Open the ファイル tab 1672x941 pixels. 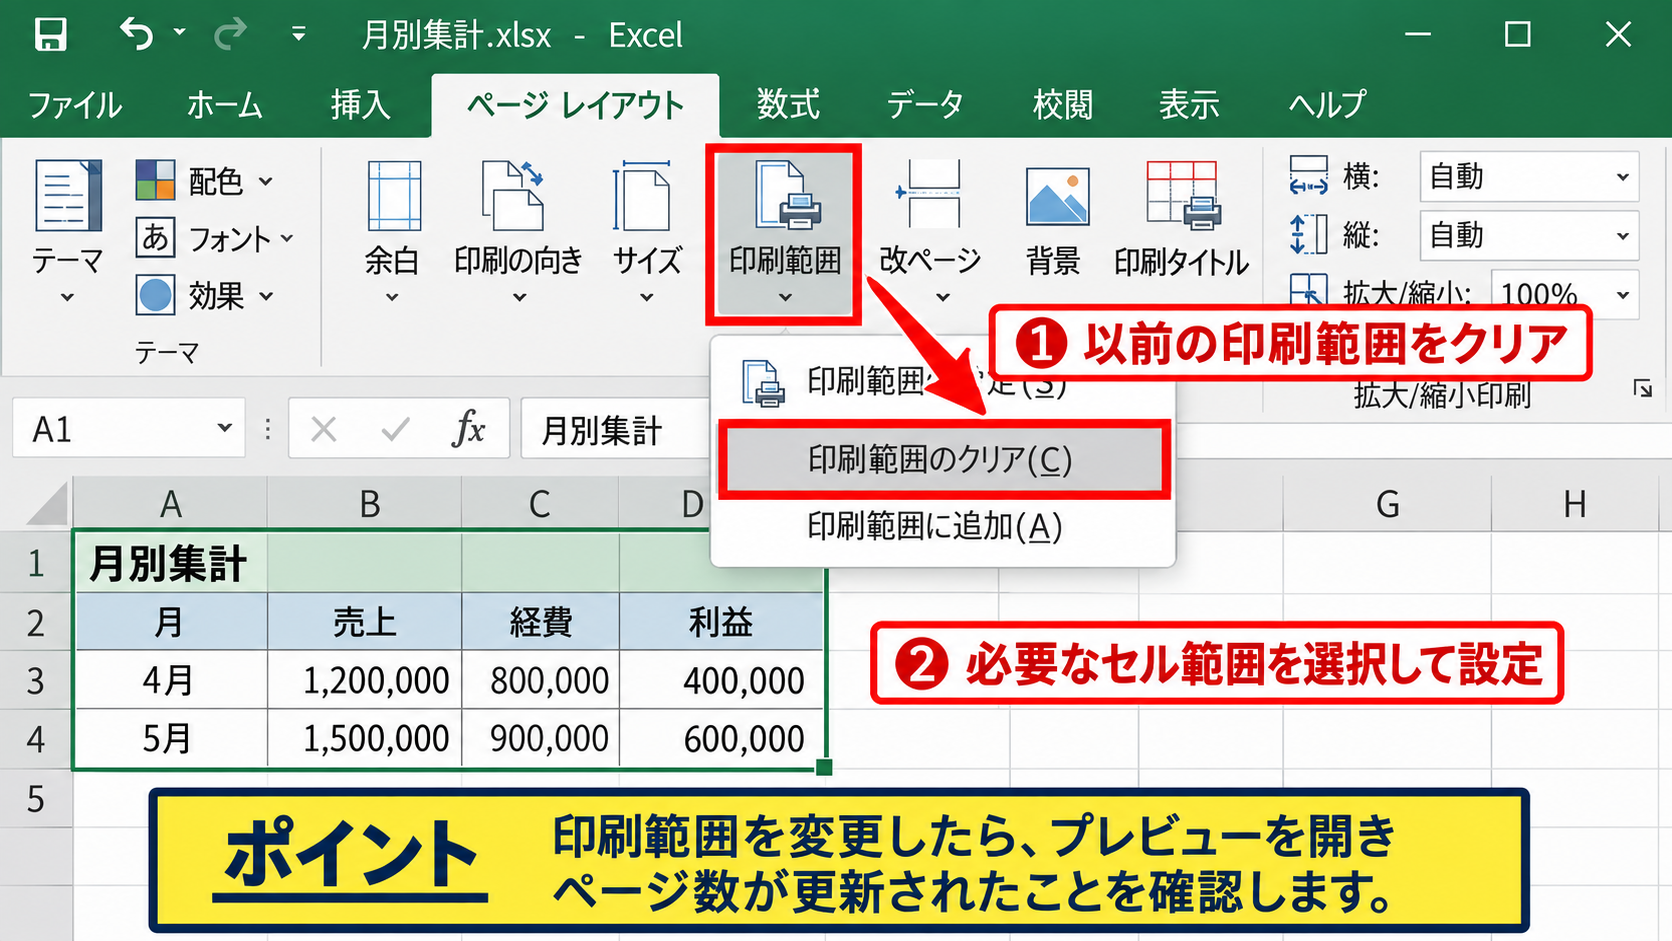tap(74, 105)
